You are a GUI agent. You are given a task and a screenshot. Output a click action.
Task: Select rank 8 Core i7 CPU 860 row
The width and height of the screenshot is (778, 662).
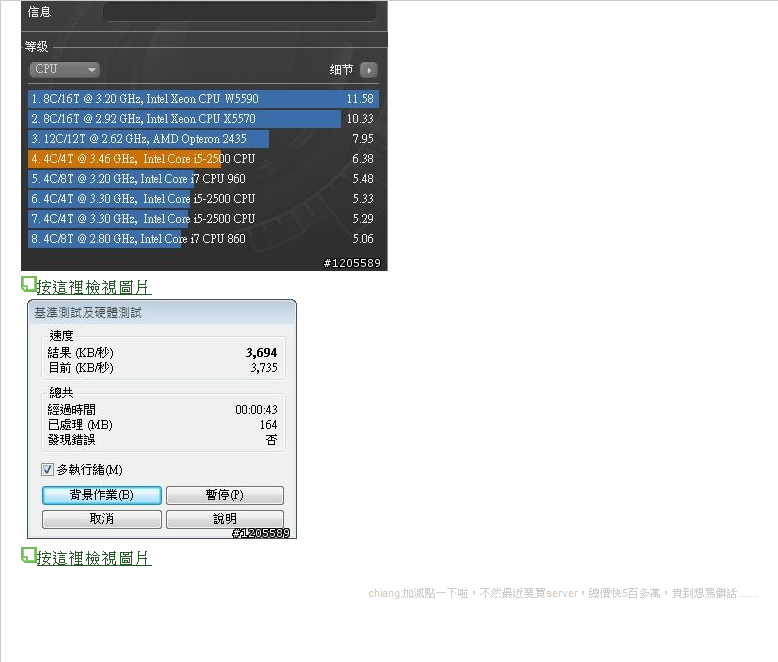coord(203,239)
